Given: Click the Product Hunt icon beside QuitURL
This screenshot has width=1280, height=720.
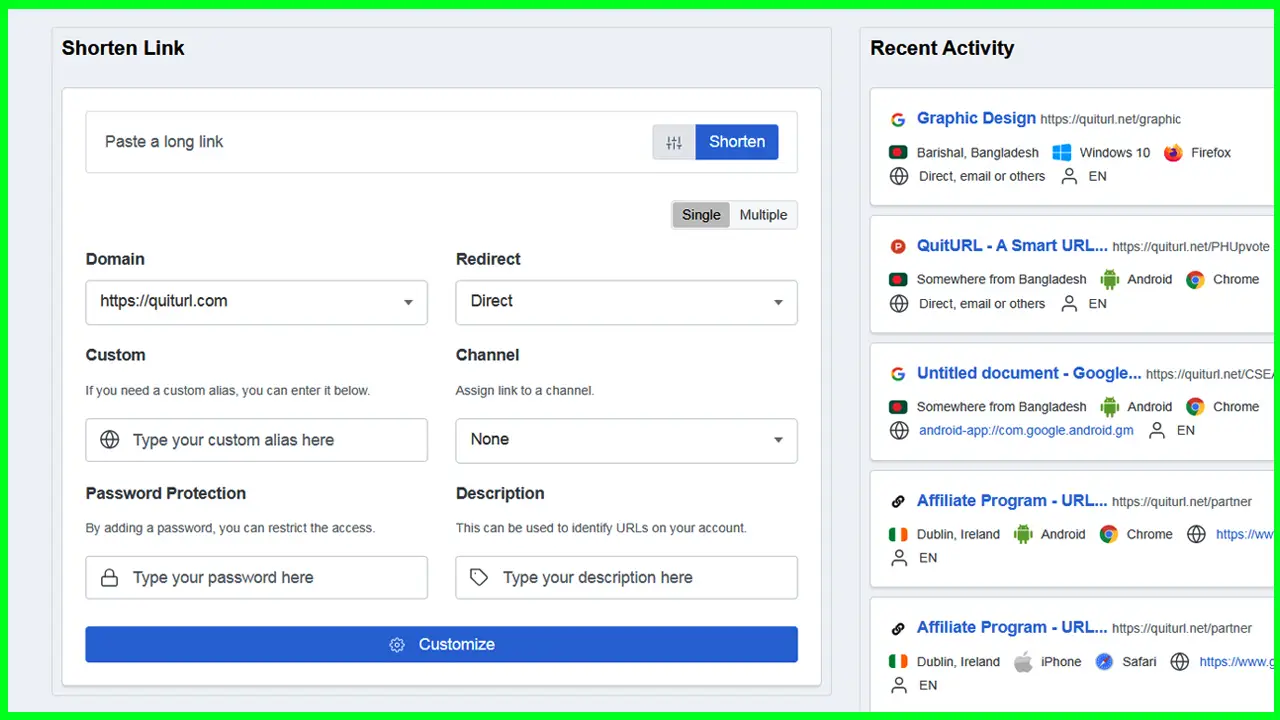Looking at the screenshot, I should (897, 247).
